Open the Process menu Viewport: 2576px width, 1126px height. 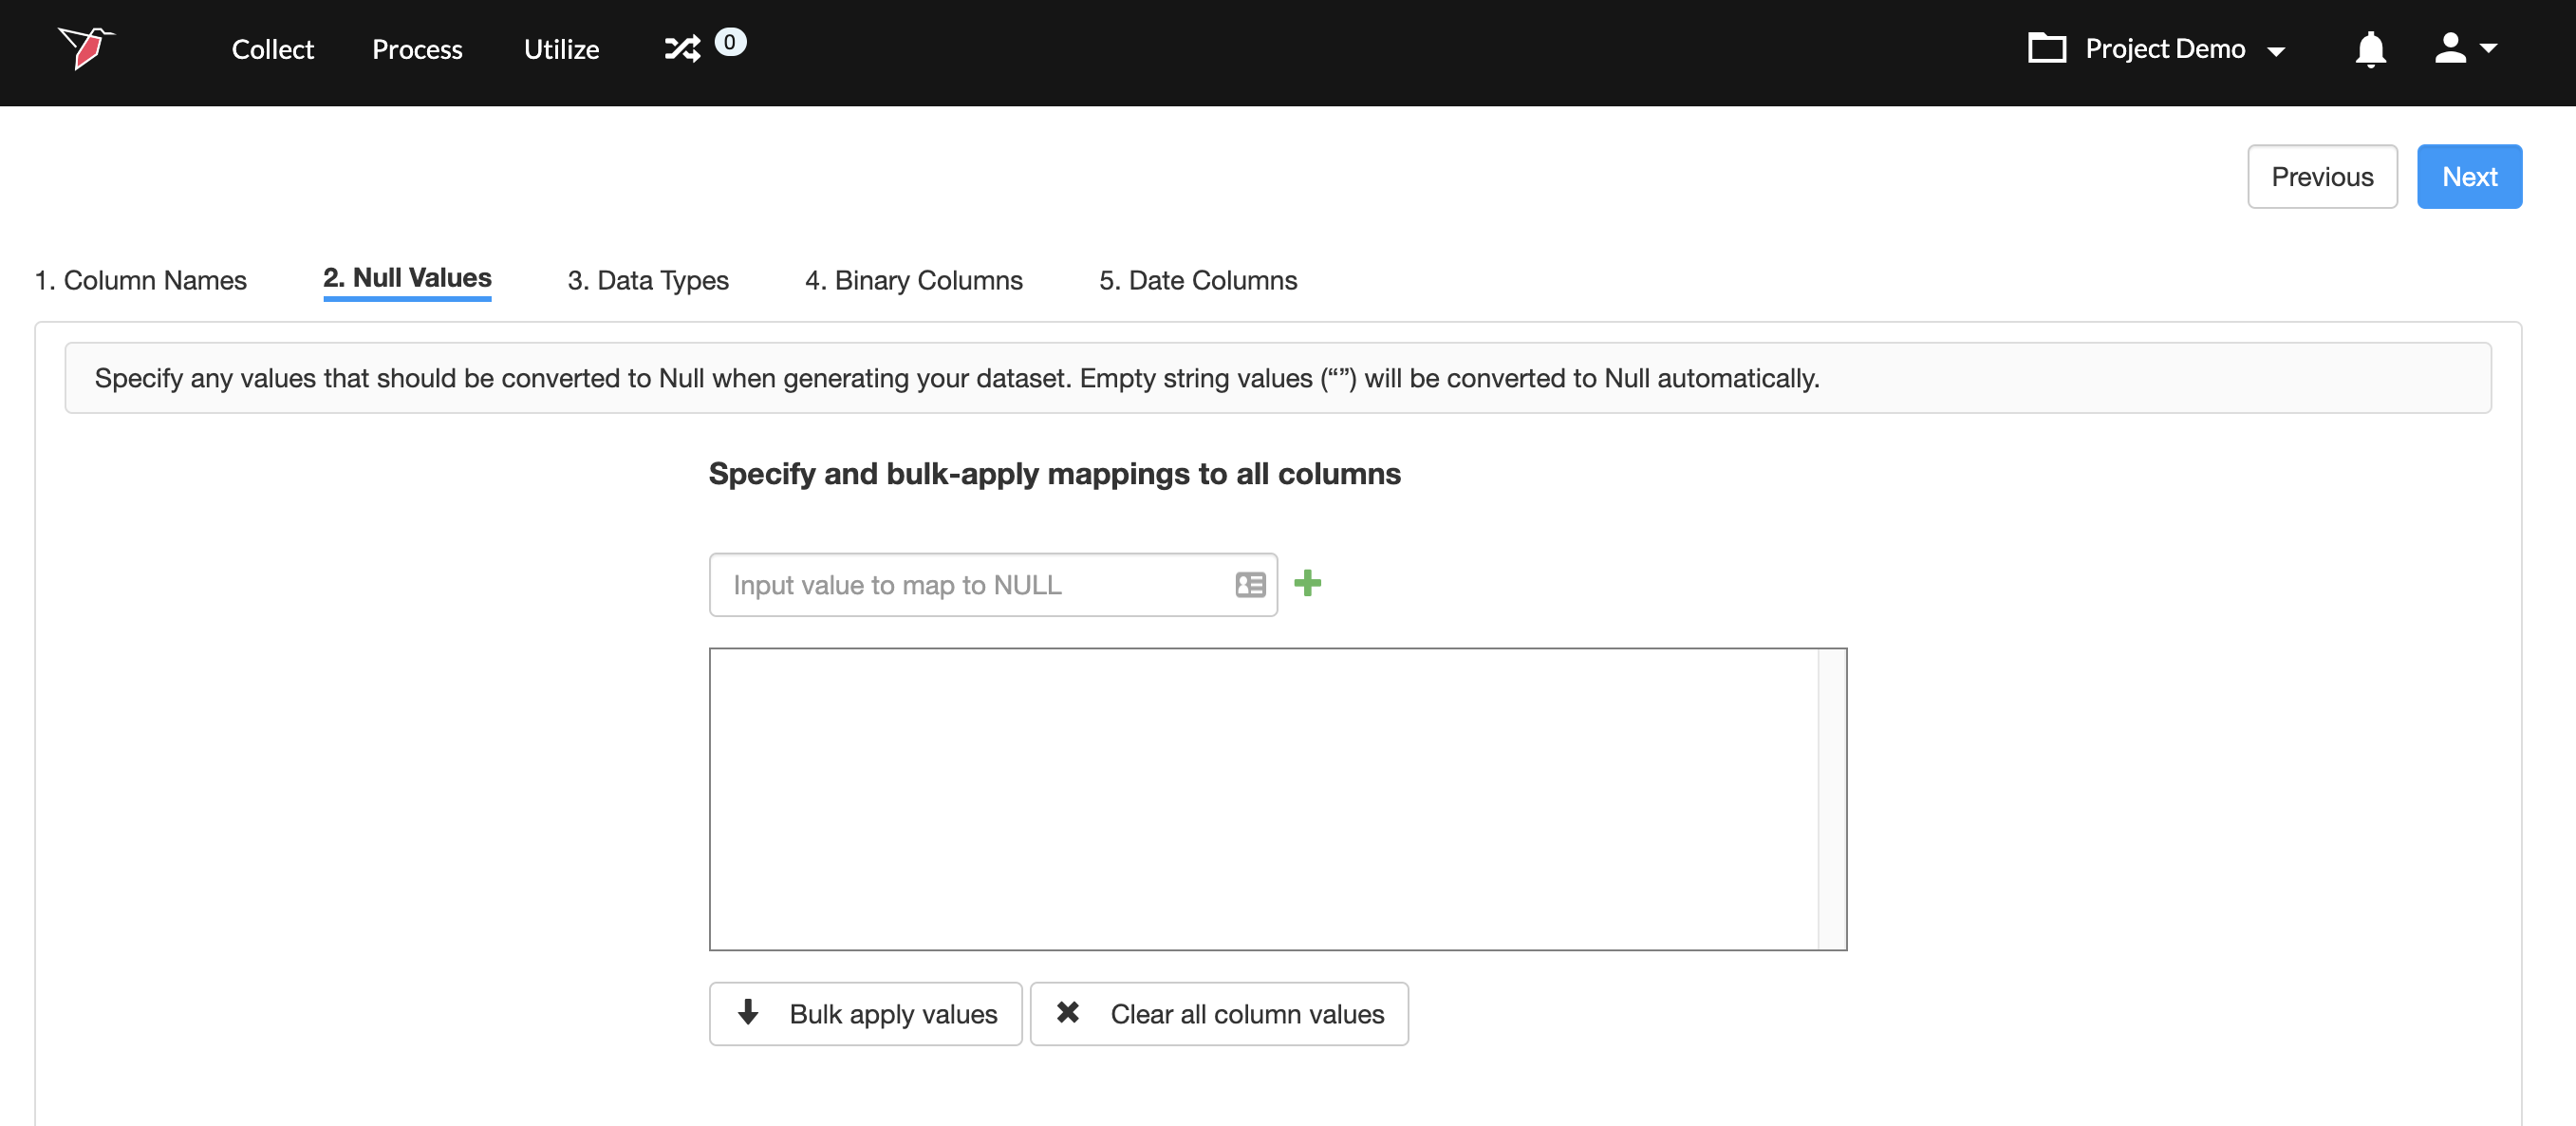point(417,49)
